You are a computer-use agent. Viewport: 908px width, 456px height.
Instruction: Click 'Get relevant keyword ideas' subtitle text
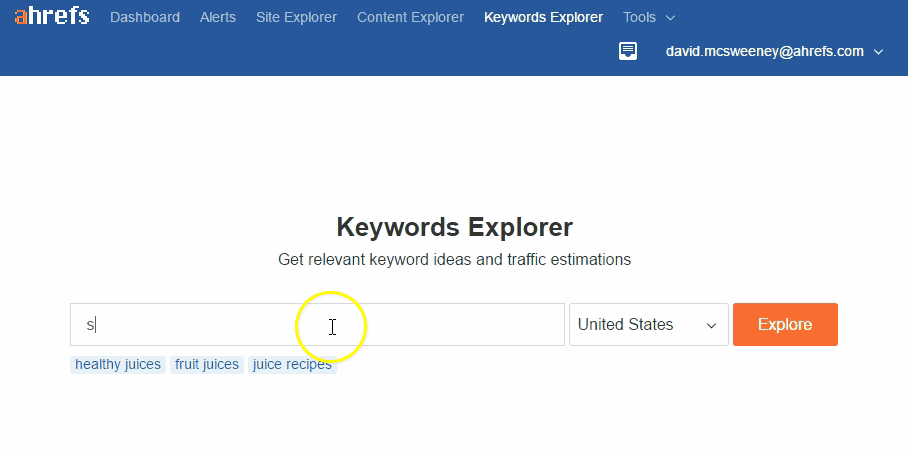coord(455,259)
